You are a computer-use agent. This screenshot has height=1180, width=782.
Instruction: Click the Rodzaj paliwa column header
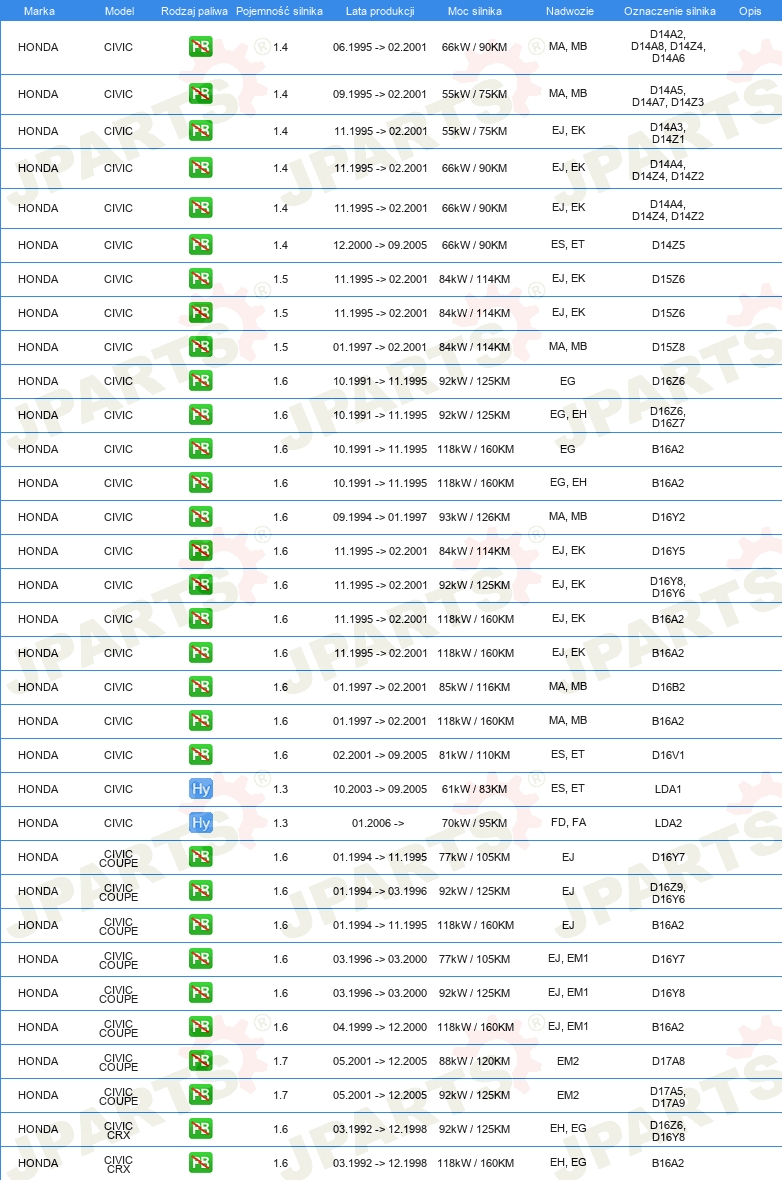[x=194, y=11]
